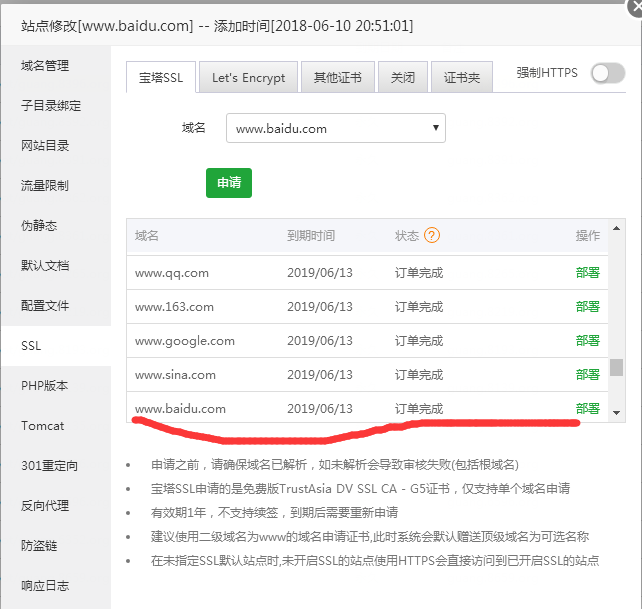The width and height of the screenshot is (642, 609).
Task: Click the 操作 column header
Action: [x=588, y=235]
